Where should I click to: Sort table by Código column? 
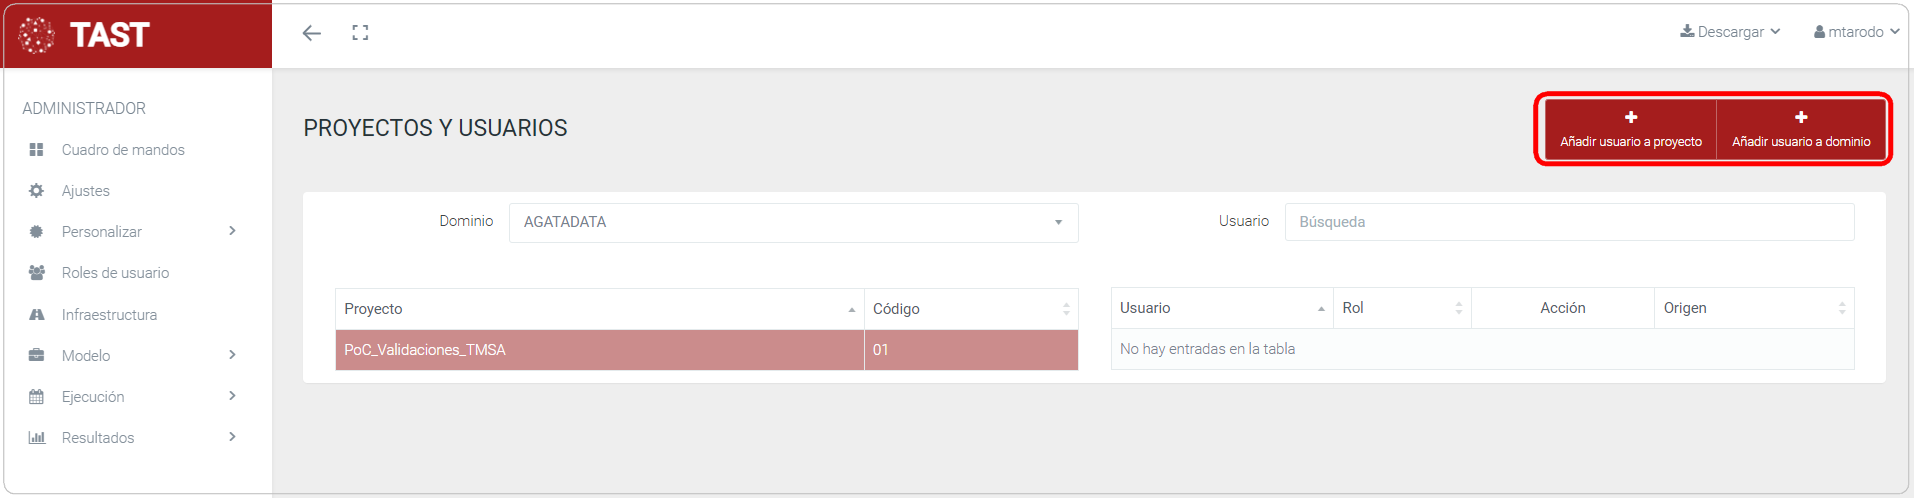(x=970, y=309)
